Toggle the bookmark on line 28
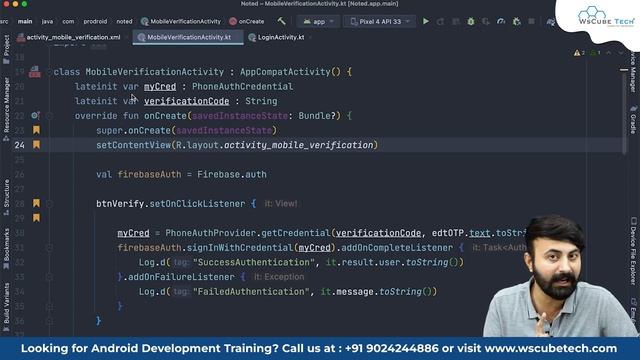Screen dimensions: 640x360 (36, 203)
